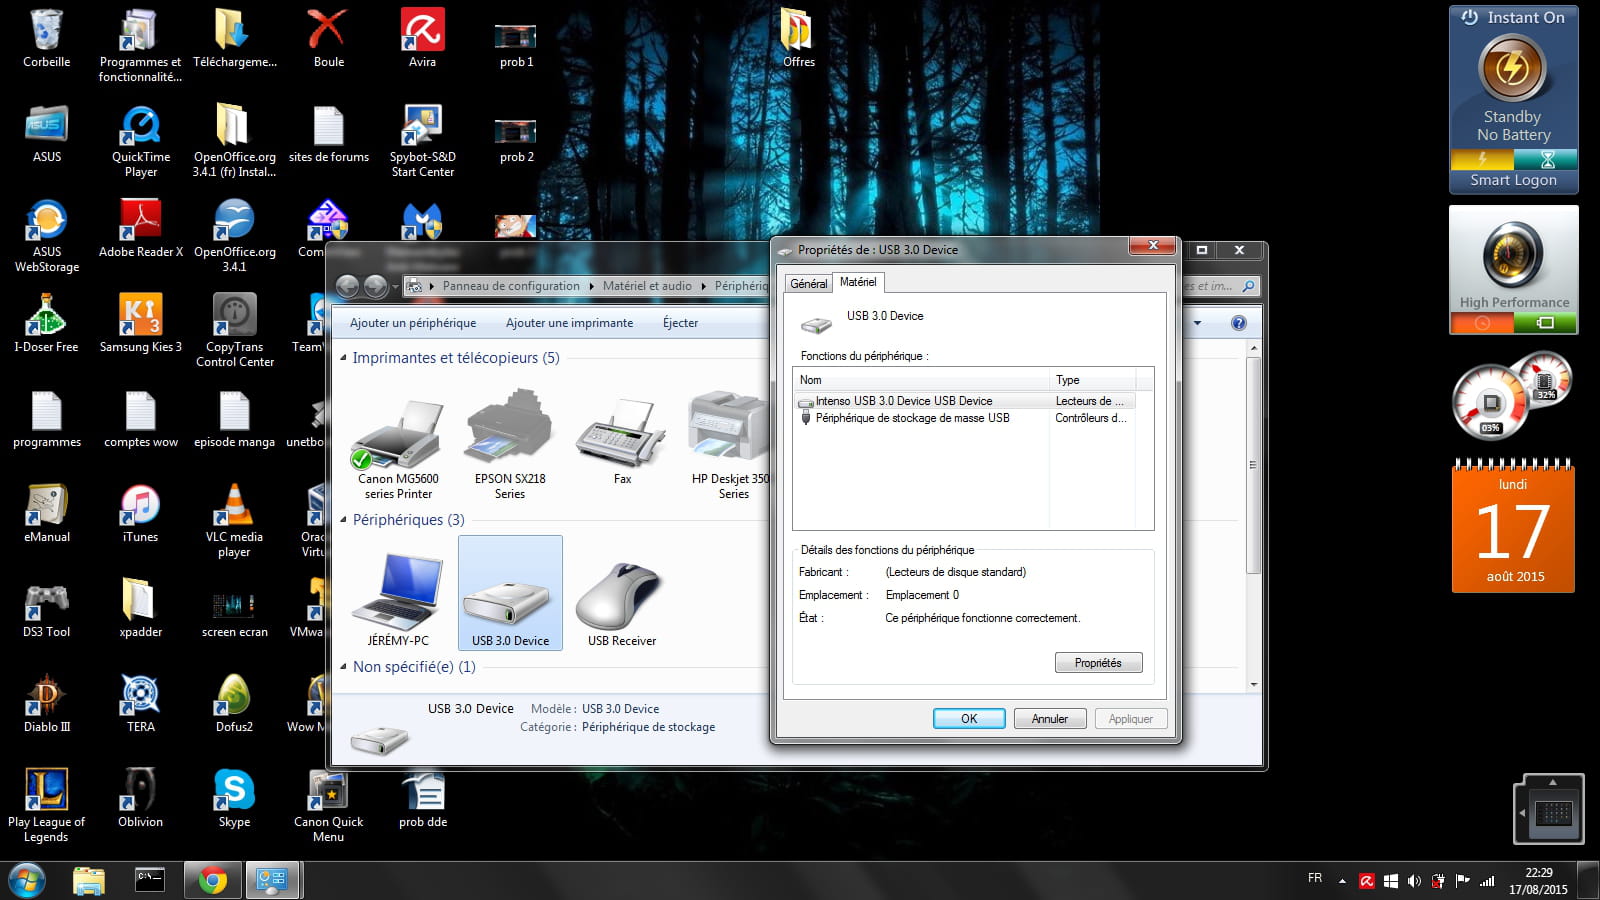Viewport: 1600px width, 900px height.
Task: Switch to the Général tab
Action: (x=808, y=284)
